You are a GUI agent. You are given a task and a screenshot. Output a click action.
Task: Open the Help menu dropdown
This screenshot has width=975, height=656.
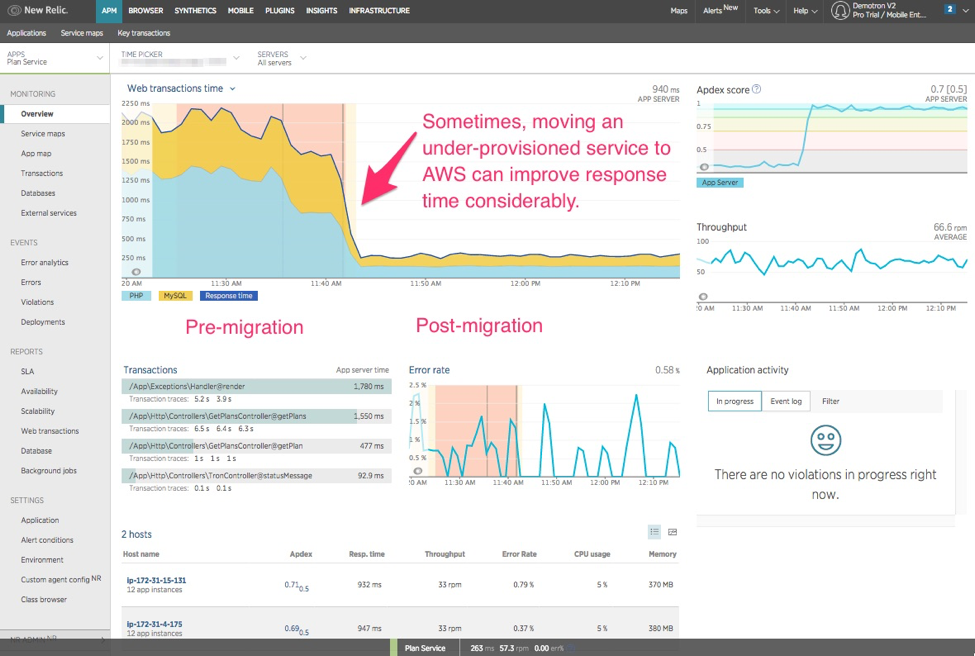pyautogui.click(x=805, y=11)
